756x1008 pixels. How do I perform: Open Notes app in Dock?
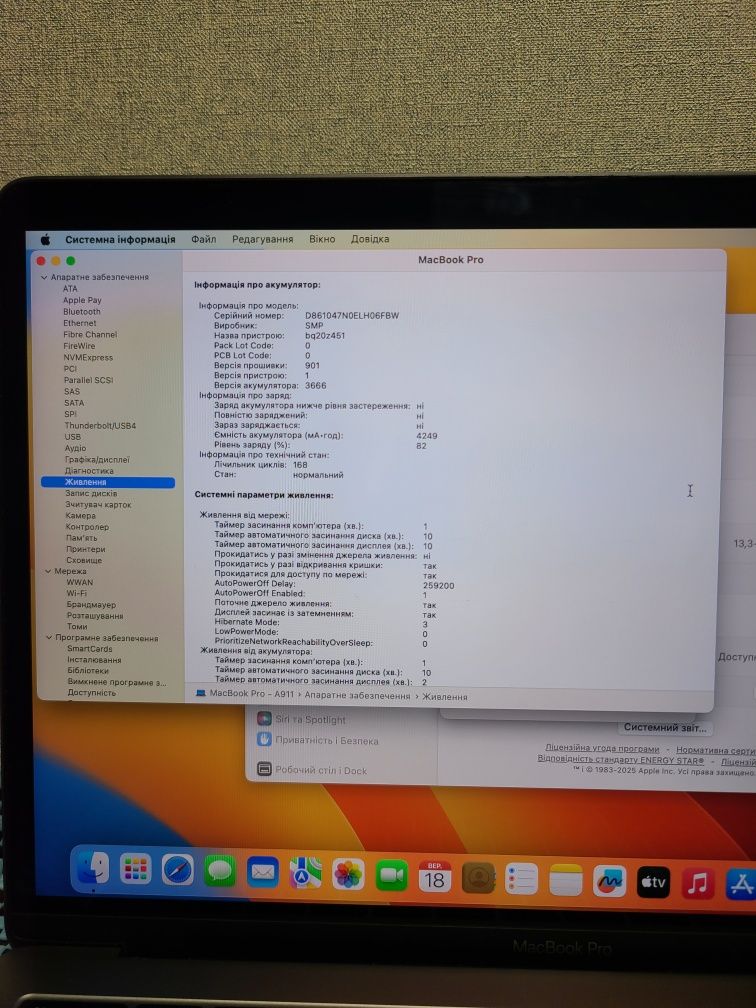566,880
